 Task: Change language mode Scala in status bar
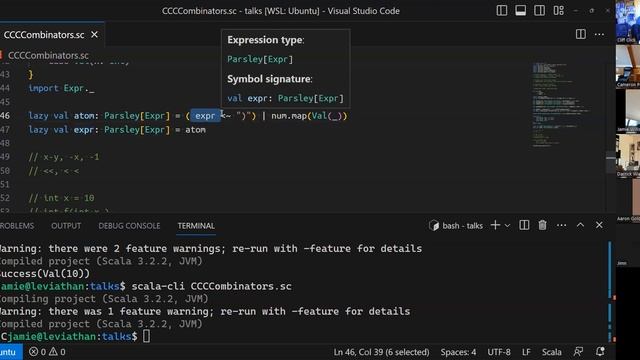551,352
